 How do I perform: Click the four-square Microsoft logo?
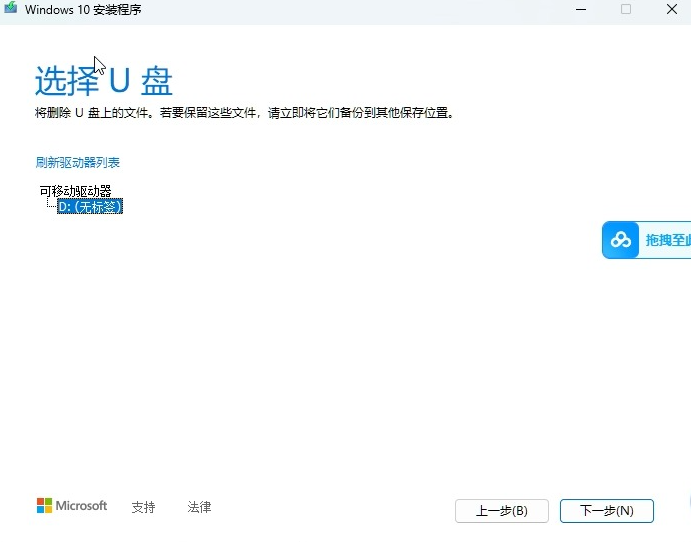click(x=45, y=506)
